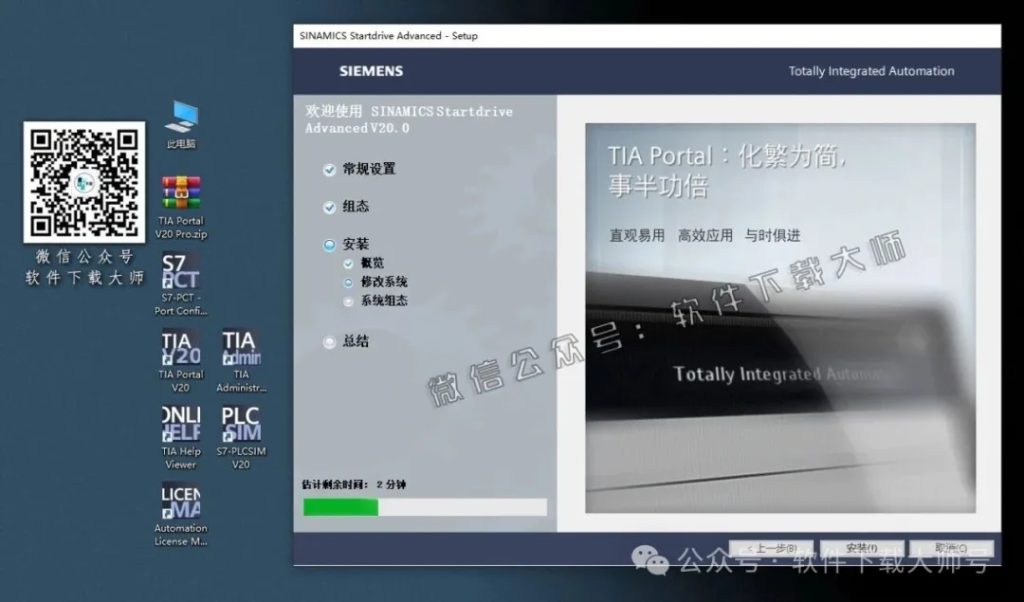Start S7-PLCSIM V20 from the desktop
This screenshot has width=1024, height=602.
[x=240, y=425]
